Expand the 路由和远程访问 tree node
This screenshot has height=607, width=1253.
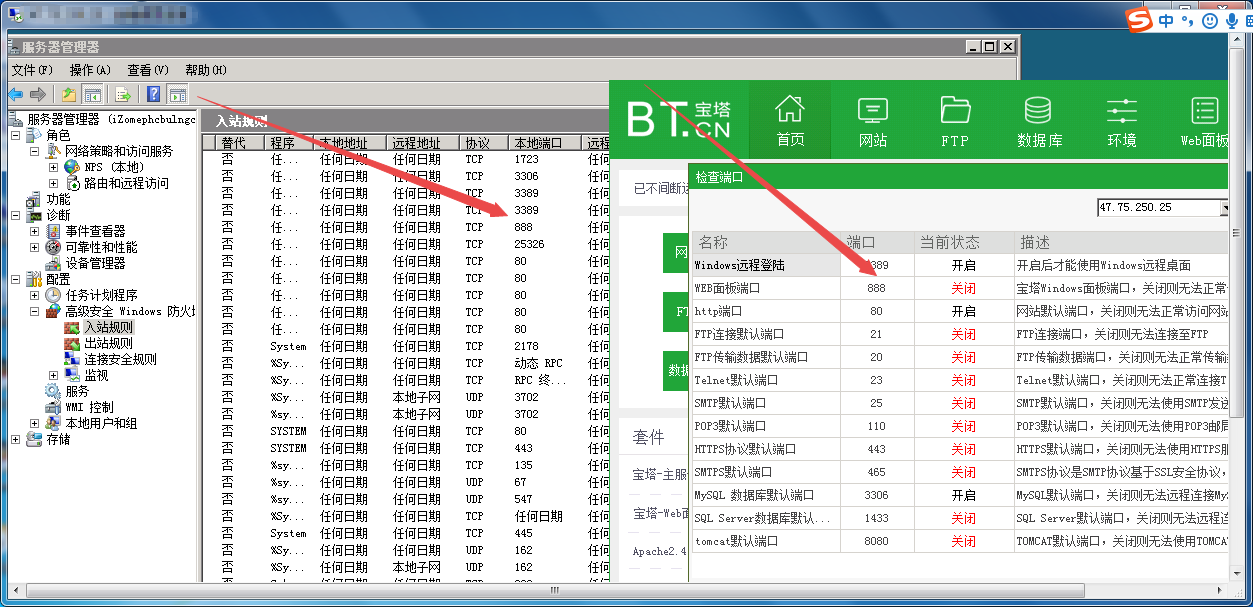click(53, 183)
